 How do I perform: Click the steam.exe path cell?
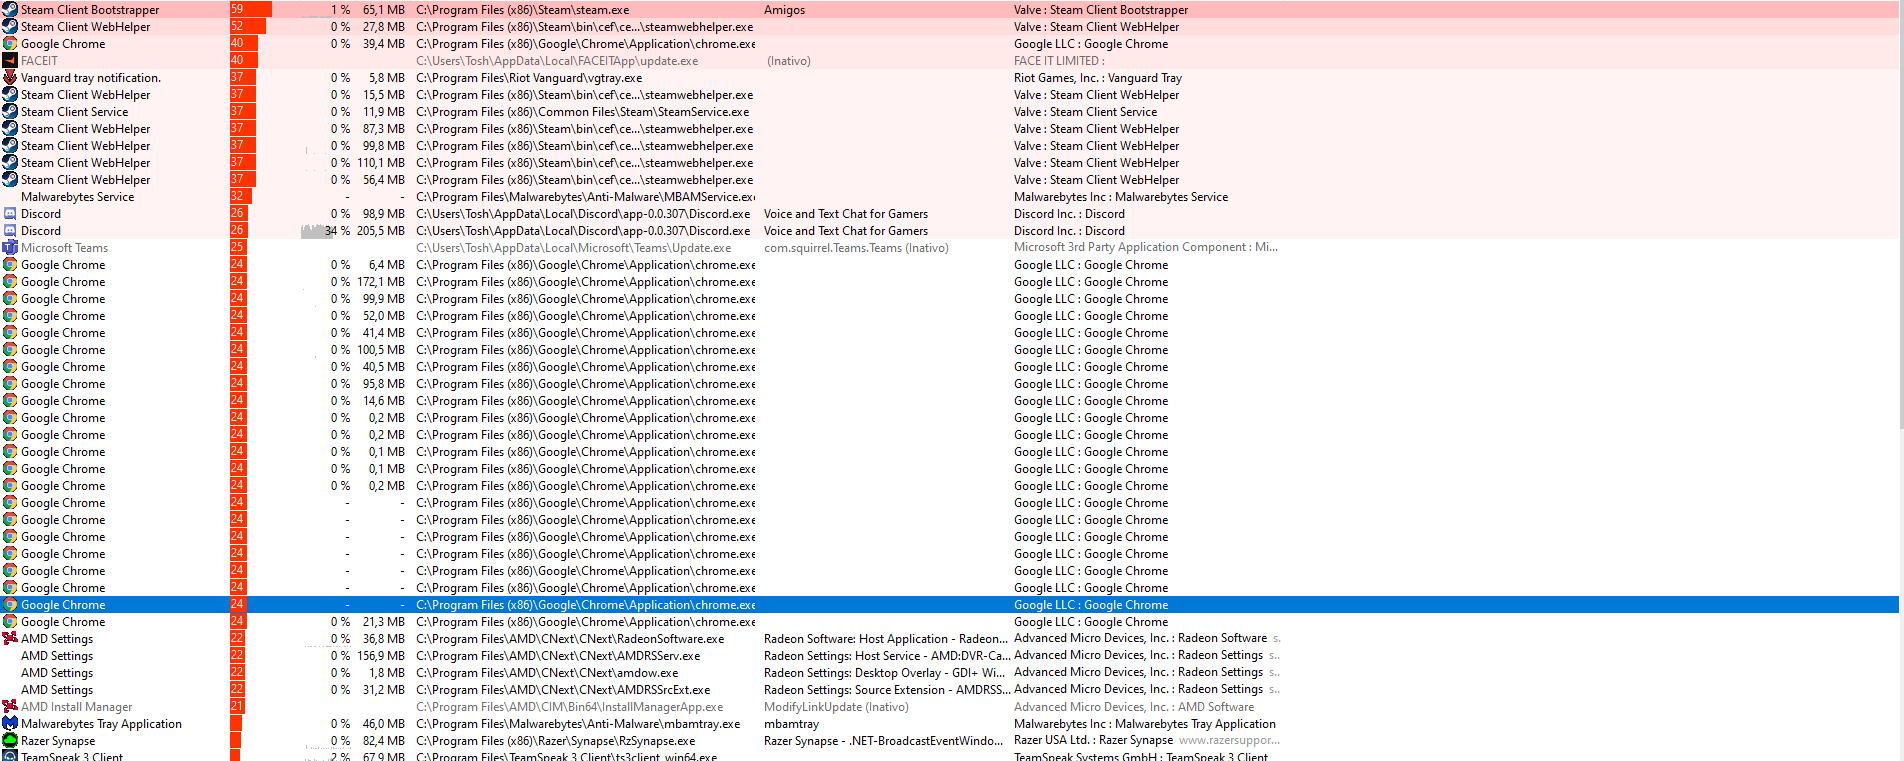[523, 10]
